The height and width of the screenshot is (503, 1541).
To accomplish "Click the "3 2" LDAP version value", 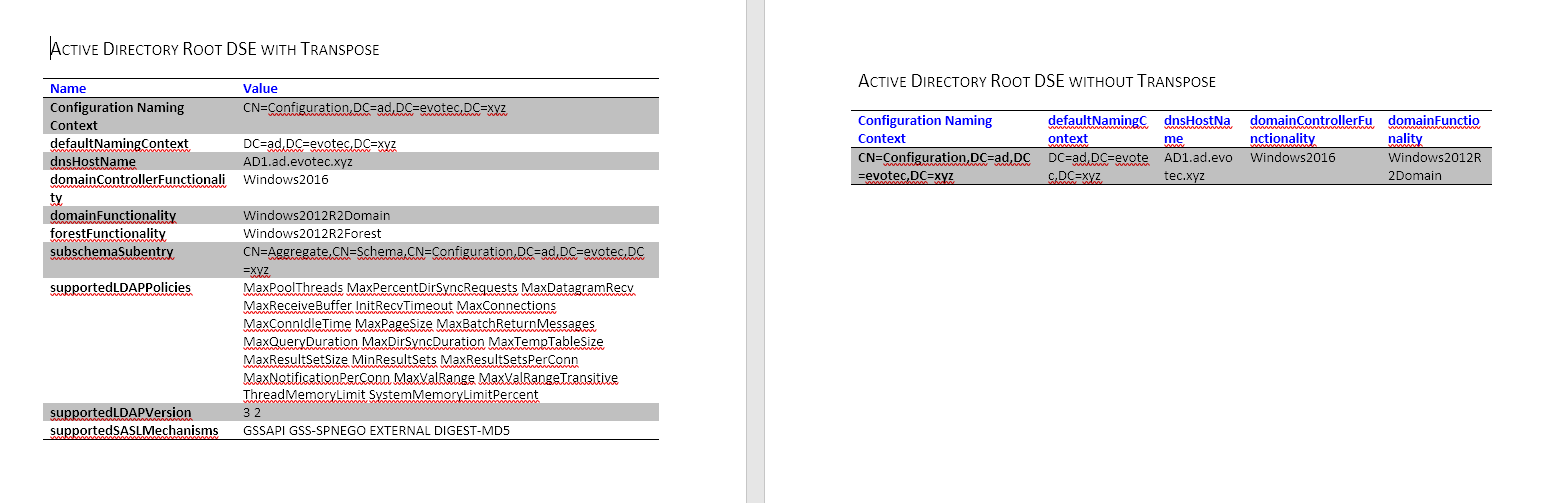I will pos(253,412).
